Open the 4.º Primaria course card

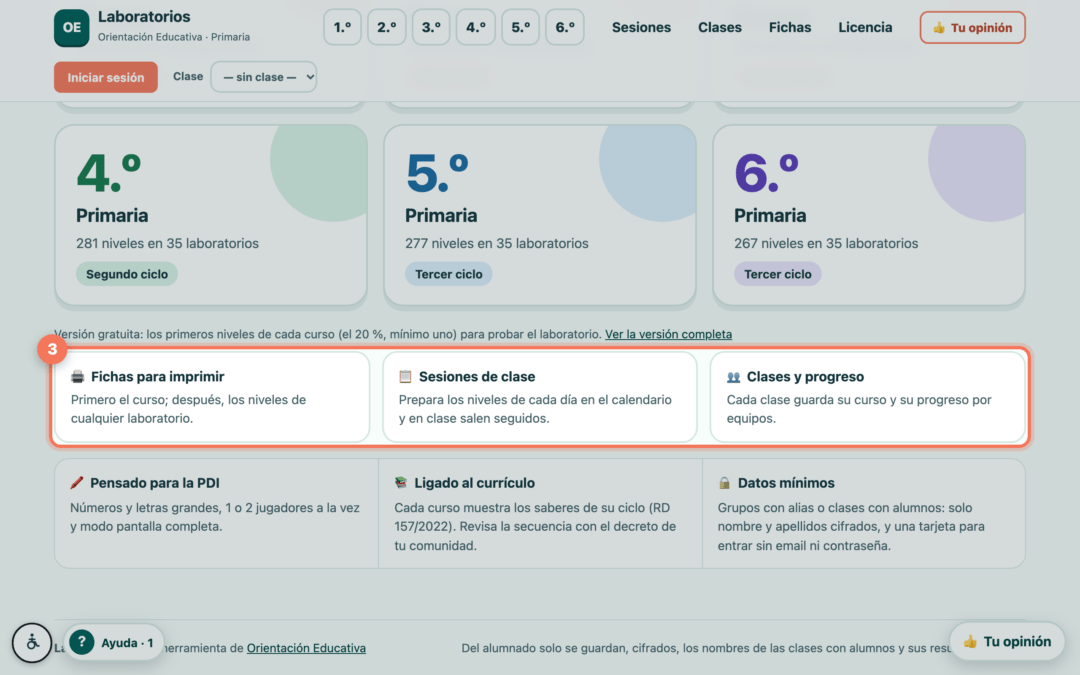pyautogui.click(x=211, y=215)
